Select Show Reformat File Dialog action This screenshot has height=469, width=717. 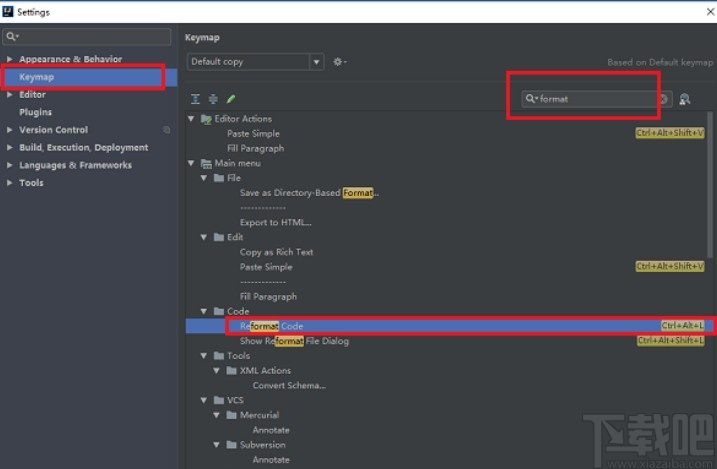pyautogui.click(x=294, y=341)
